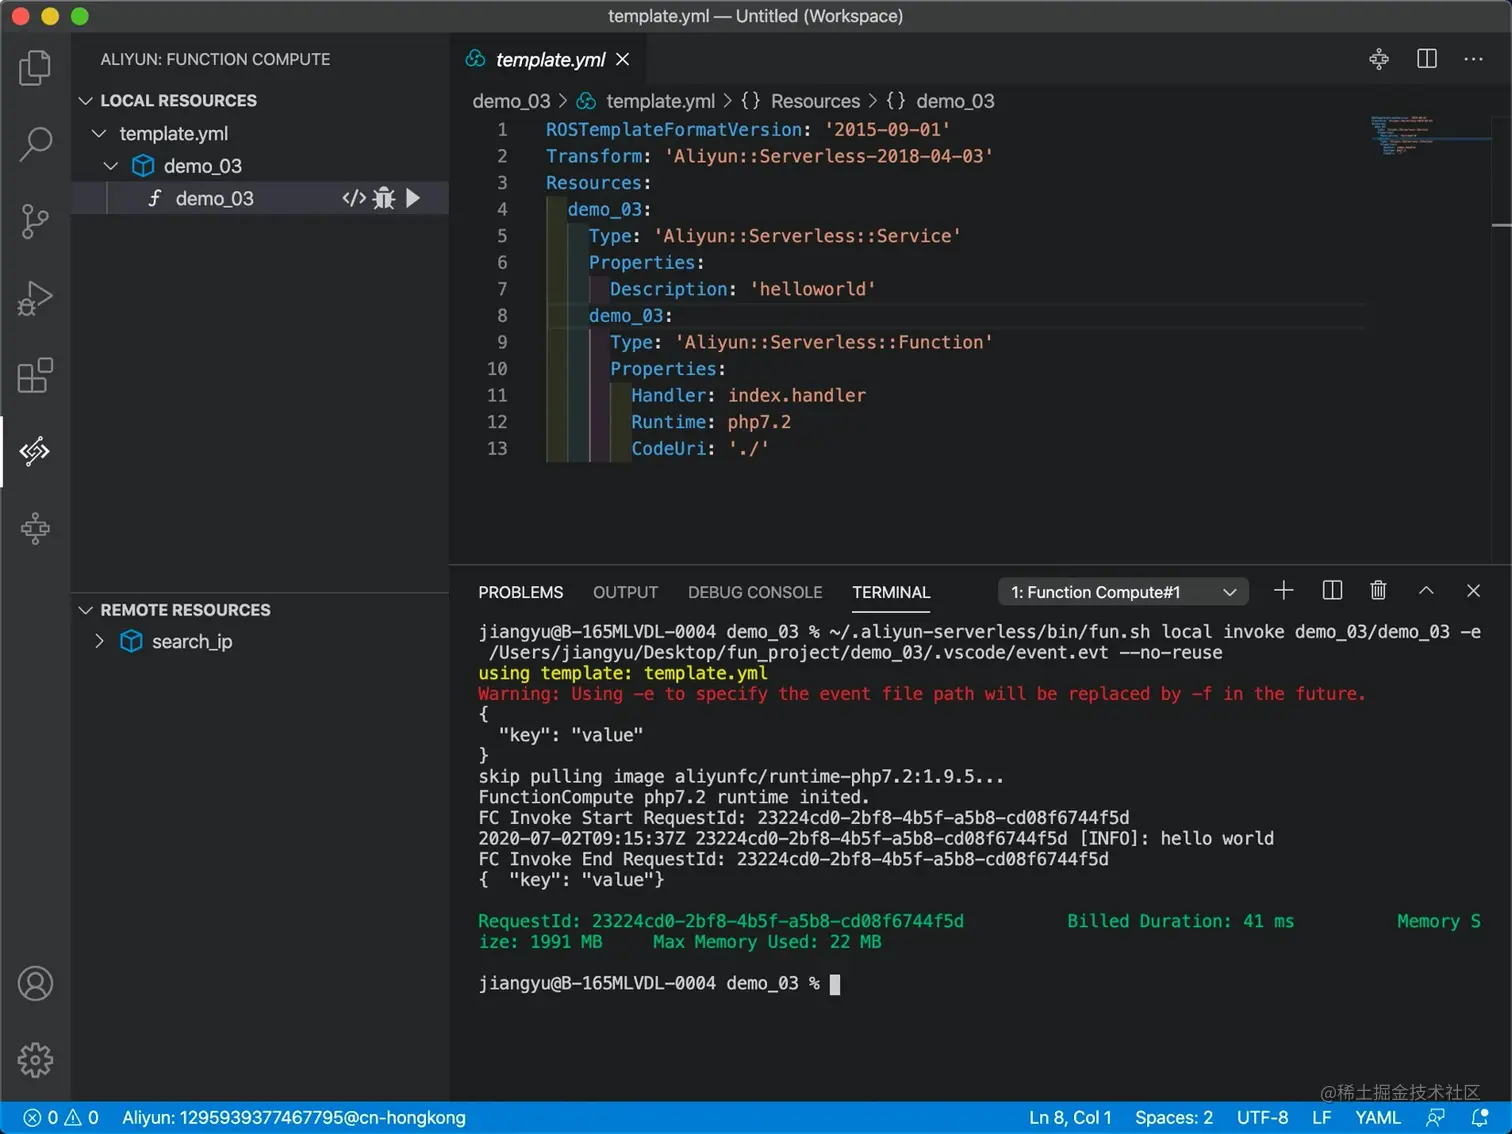Open the editor More Actions menu
This screenshot has width=1512, height=1134.
coord(1473,59)
